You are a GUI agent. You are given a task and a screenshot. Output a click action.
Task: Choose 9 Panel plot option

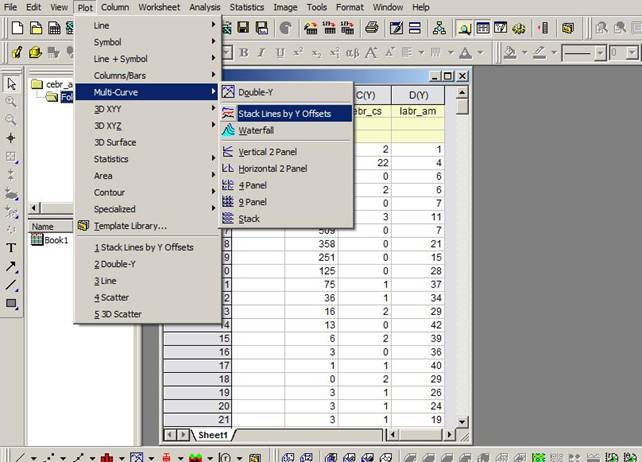point(287,202)
